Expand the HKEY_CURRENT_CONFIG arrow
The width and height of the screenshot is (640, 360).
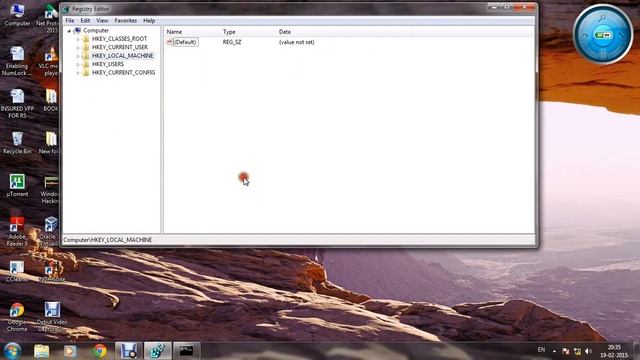coord(78,73)
